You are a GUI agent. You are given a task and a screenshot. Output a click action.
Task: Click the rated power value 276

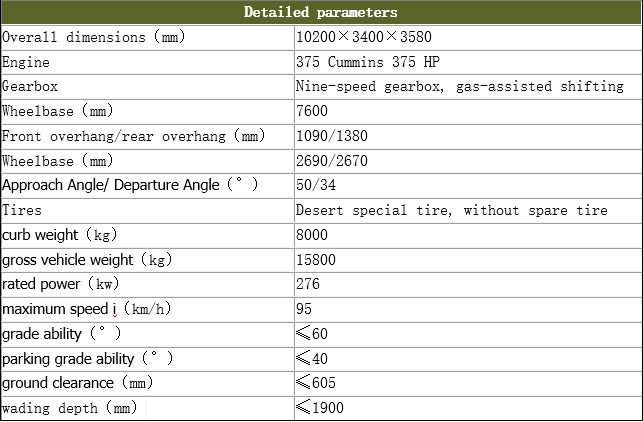(x=308, y=284)
